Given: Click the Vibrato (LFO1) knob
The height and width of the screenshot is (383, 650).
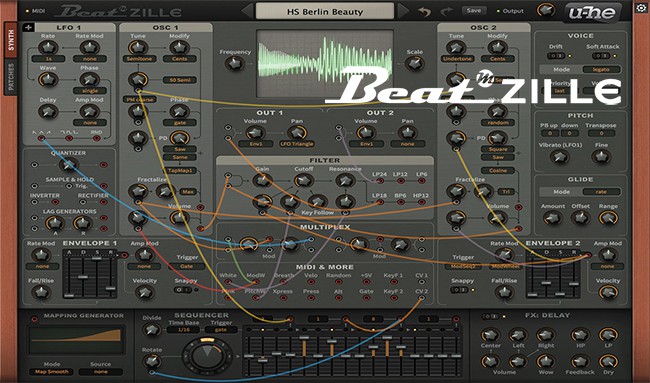Looking at the screenshot, I should pos(559,157).
